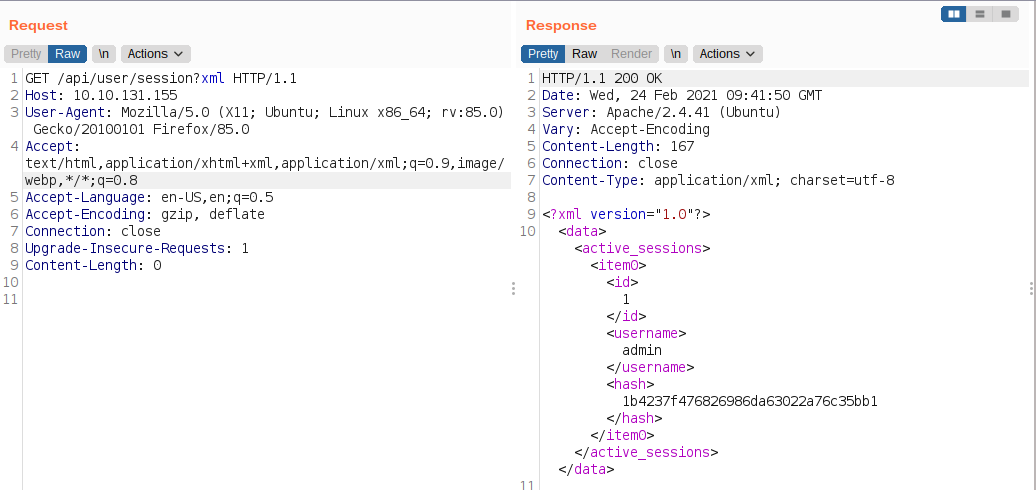Screen dimensions: 1036x490
Task: Click the id value 1
Action: pos(626,300)
